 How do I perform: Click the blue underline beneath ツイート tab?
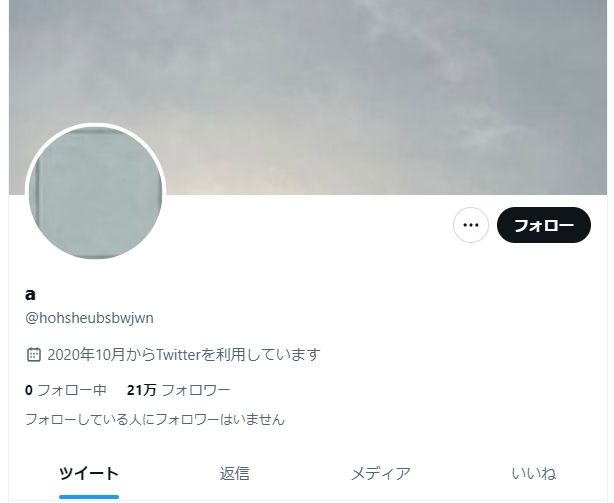coord(89,497)
